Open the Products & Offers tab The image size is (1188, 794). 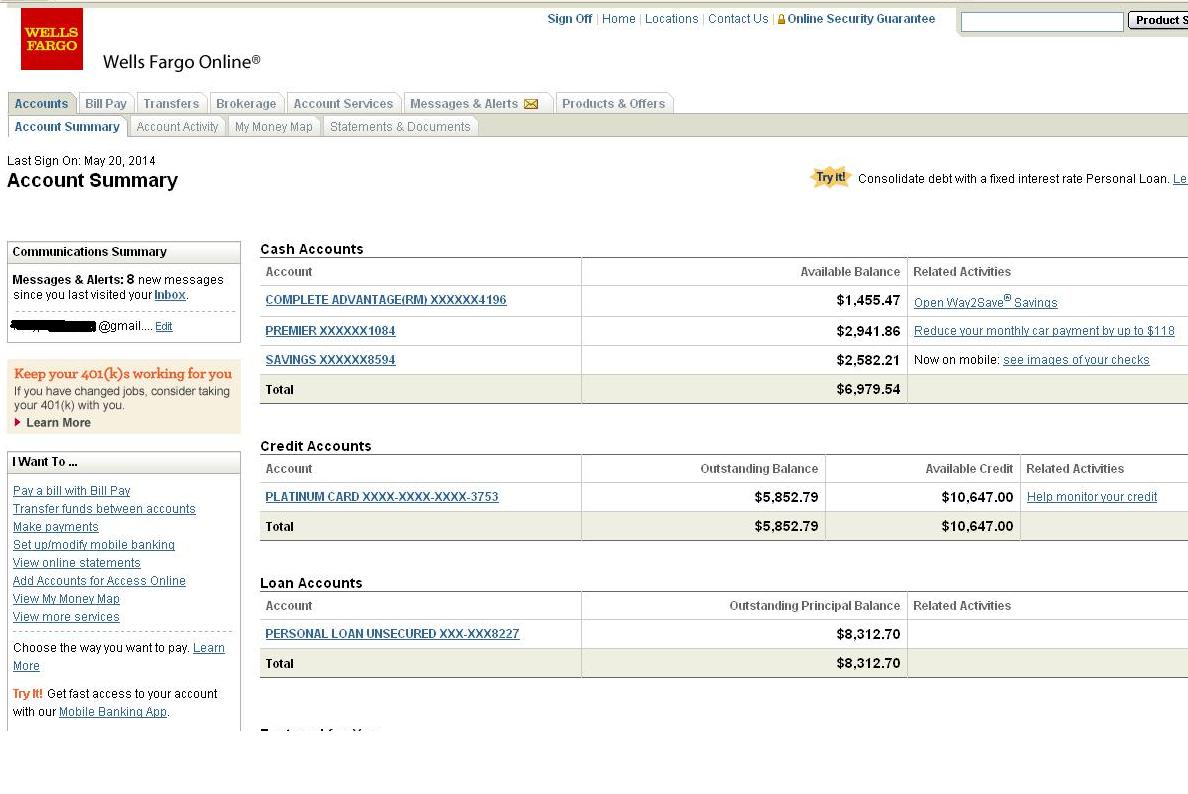(x=614, y=104)
